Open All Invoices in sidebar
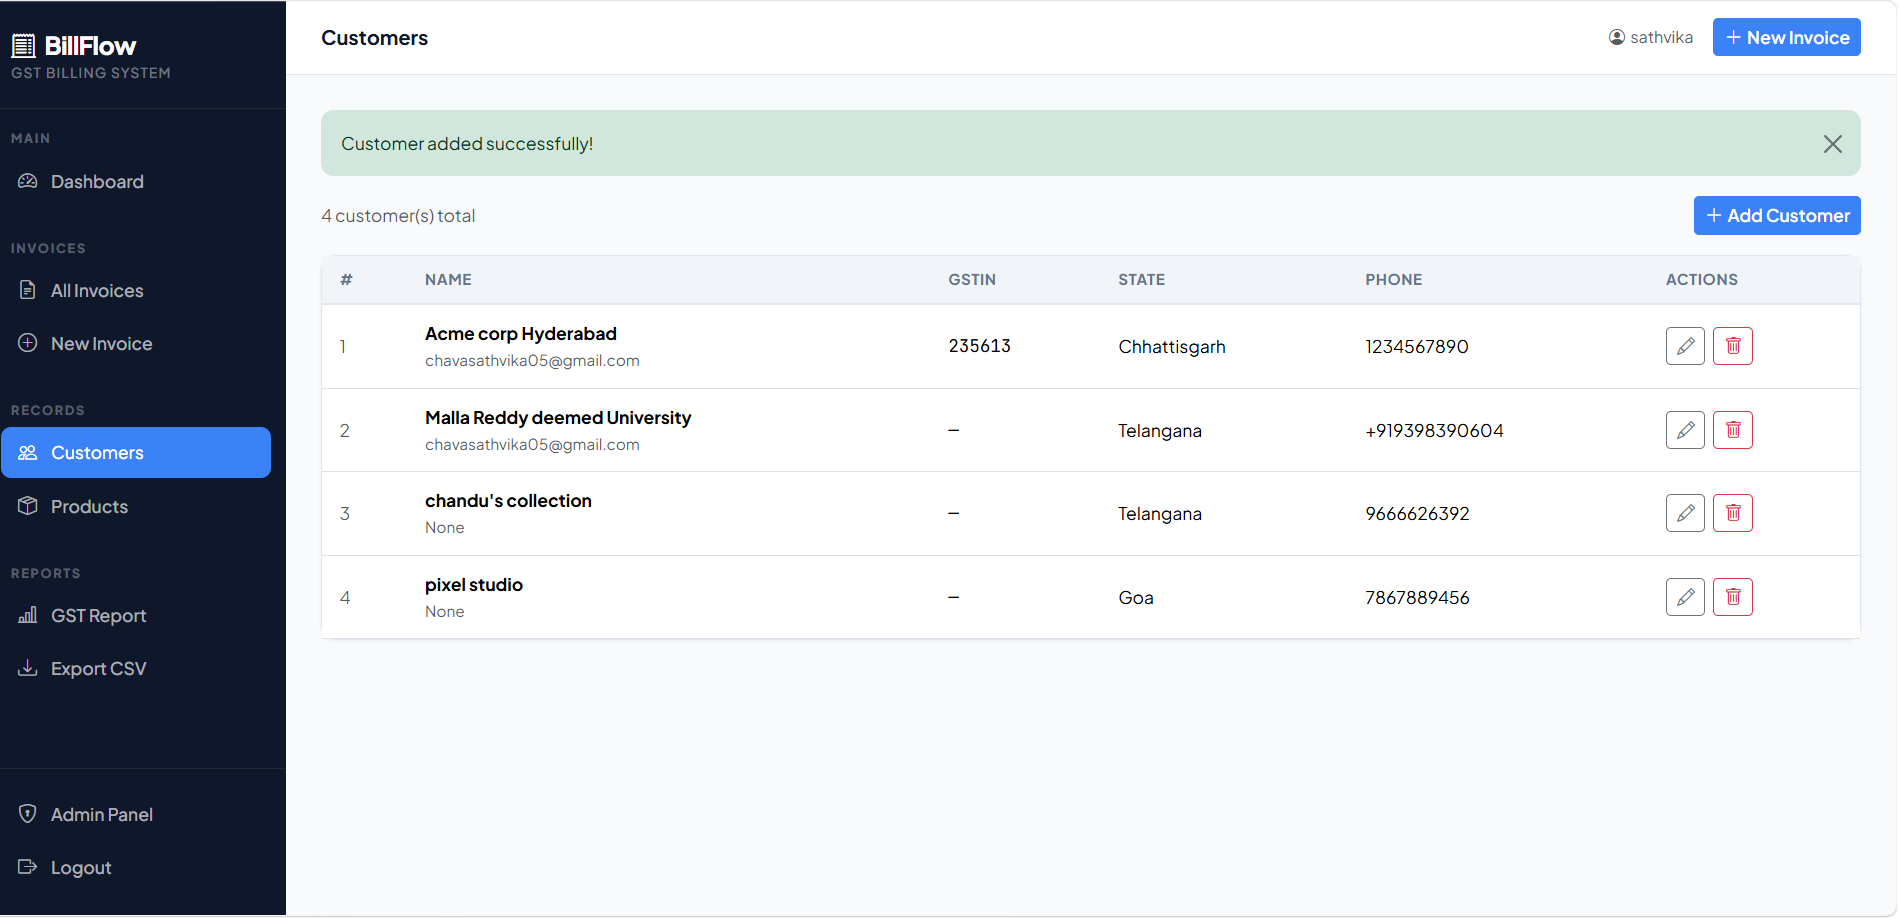Image resolution: width=1899 pixels, height=918 pixels. [136, 291]
